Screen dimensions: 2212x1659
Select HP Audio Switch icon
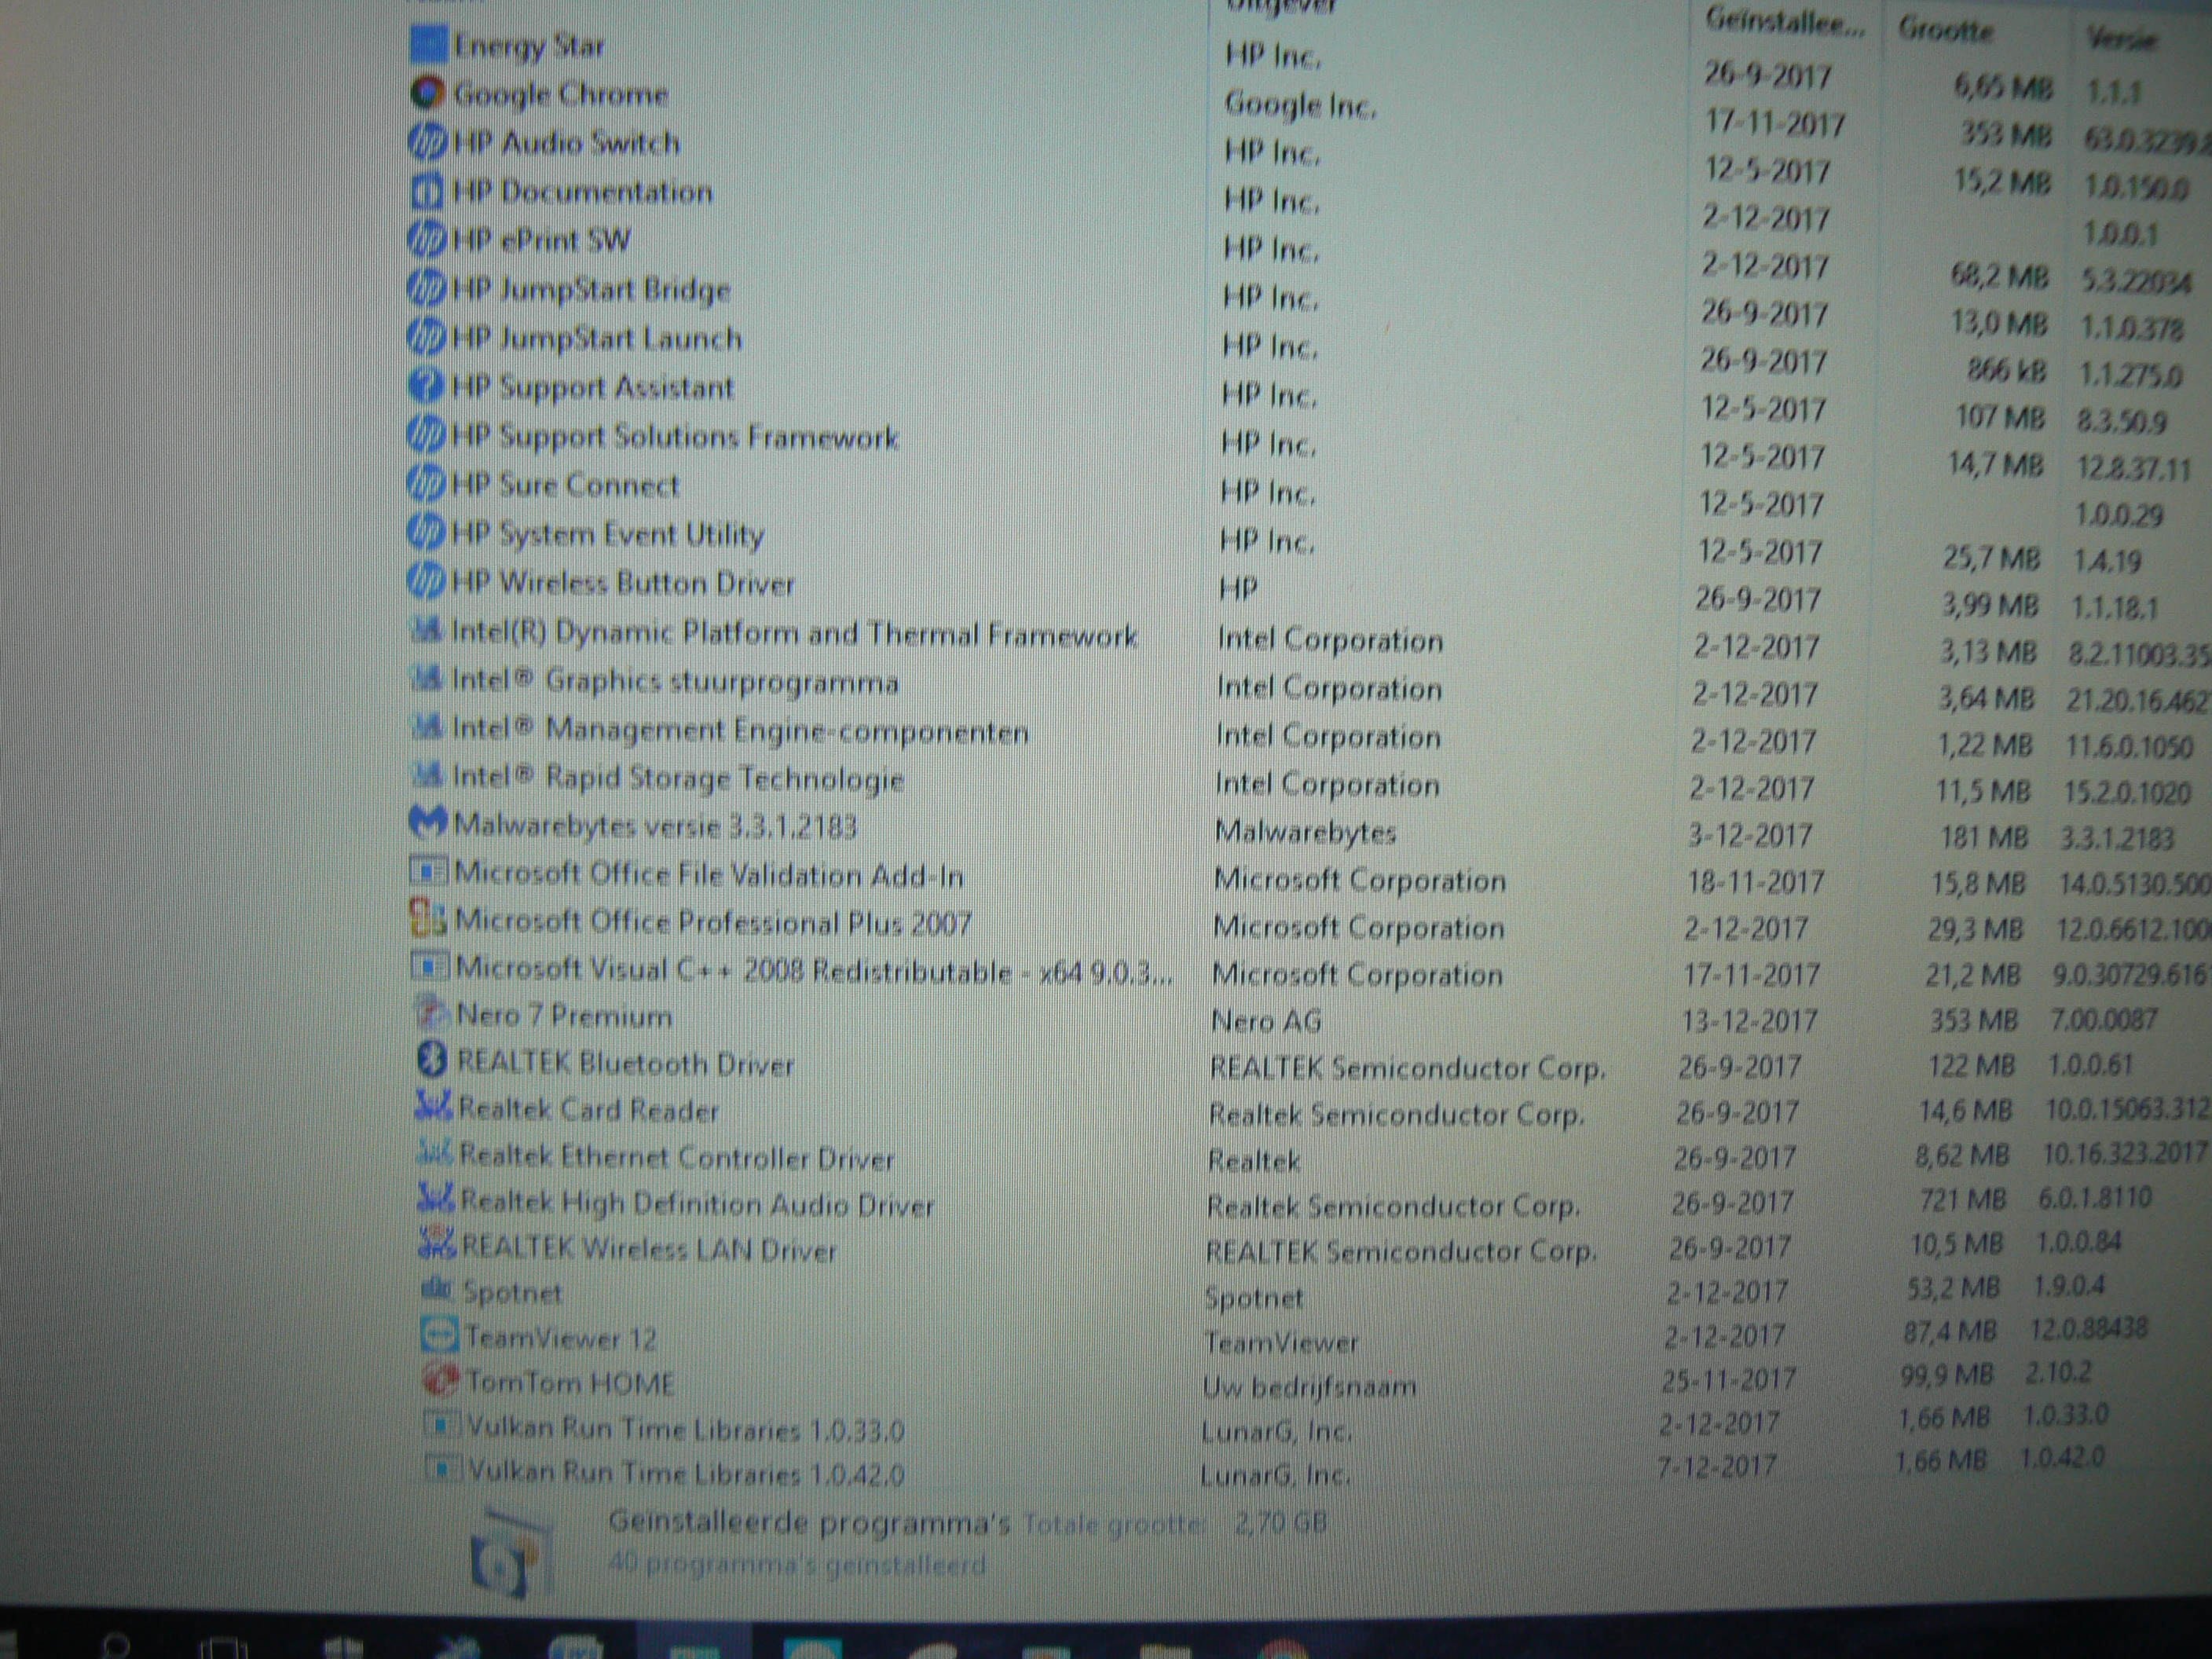pos(427,142)
